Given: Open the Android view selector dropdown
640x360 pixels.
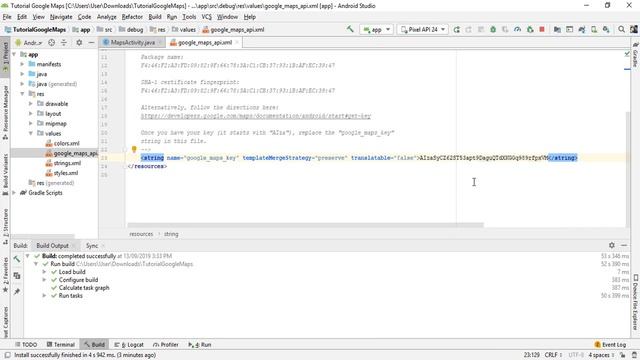Looking at the screenshot, I should (x=29, y=42).
